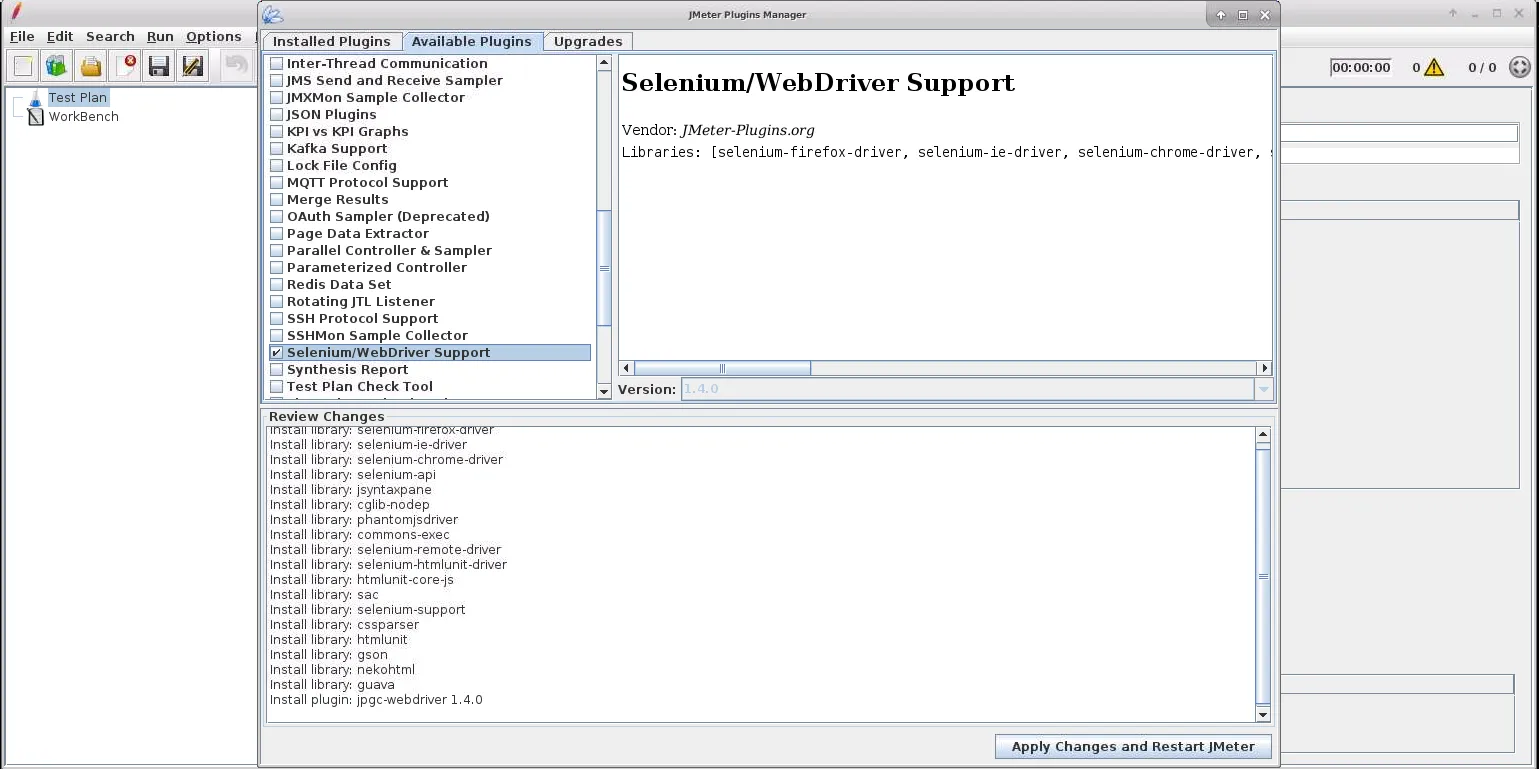
Task: Click the description pane scroll-right arrow
Action: (1265, 368)
